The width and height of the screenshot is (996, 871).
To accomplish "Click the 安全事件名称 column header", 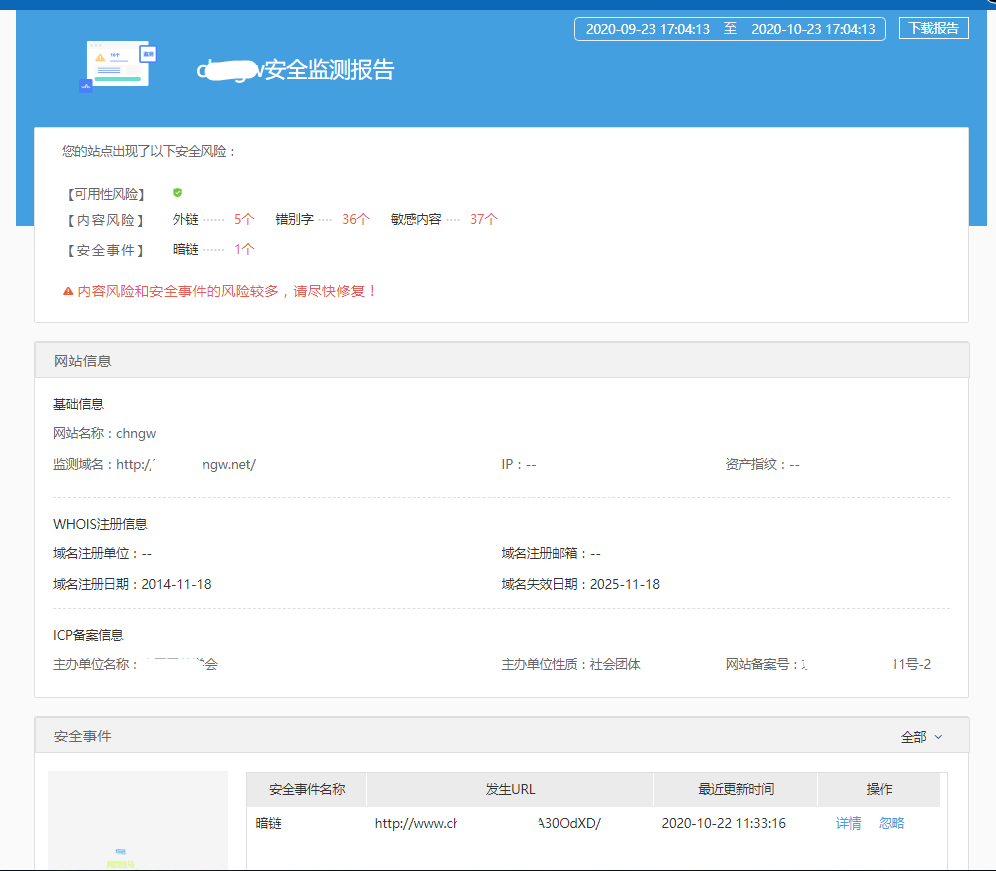I will click(307, 790).
